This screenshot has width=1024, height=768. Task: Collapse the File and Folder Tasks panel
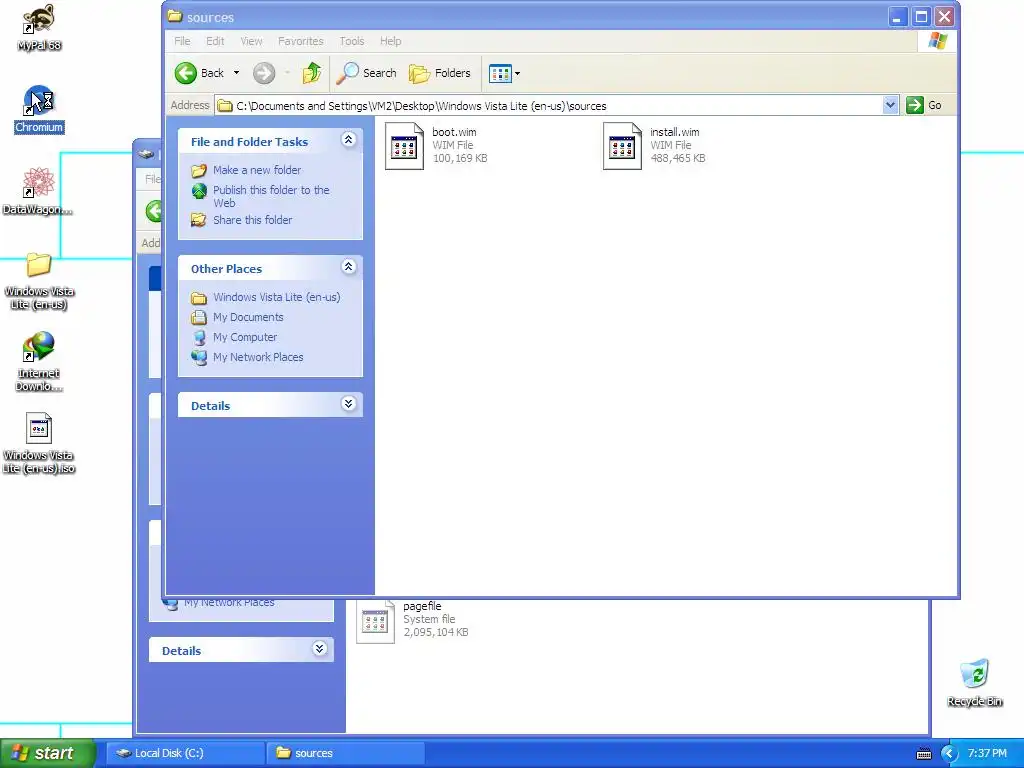tap(349, 140)
